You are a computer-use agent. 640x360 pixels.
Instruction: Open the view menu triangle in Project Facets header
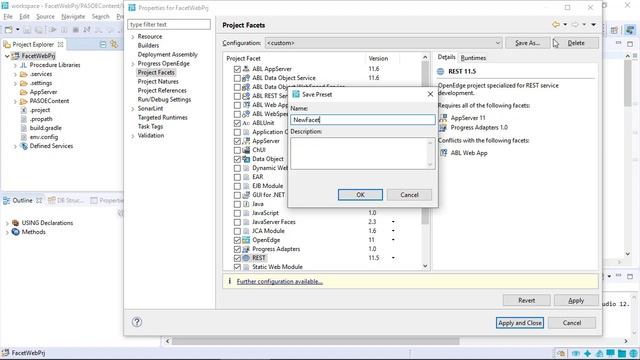click(x=593, y=25)
